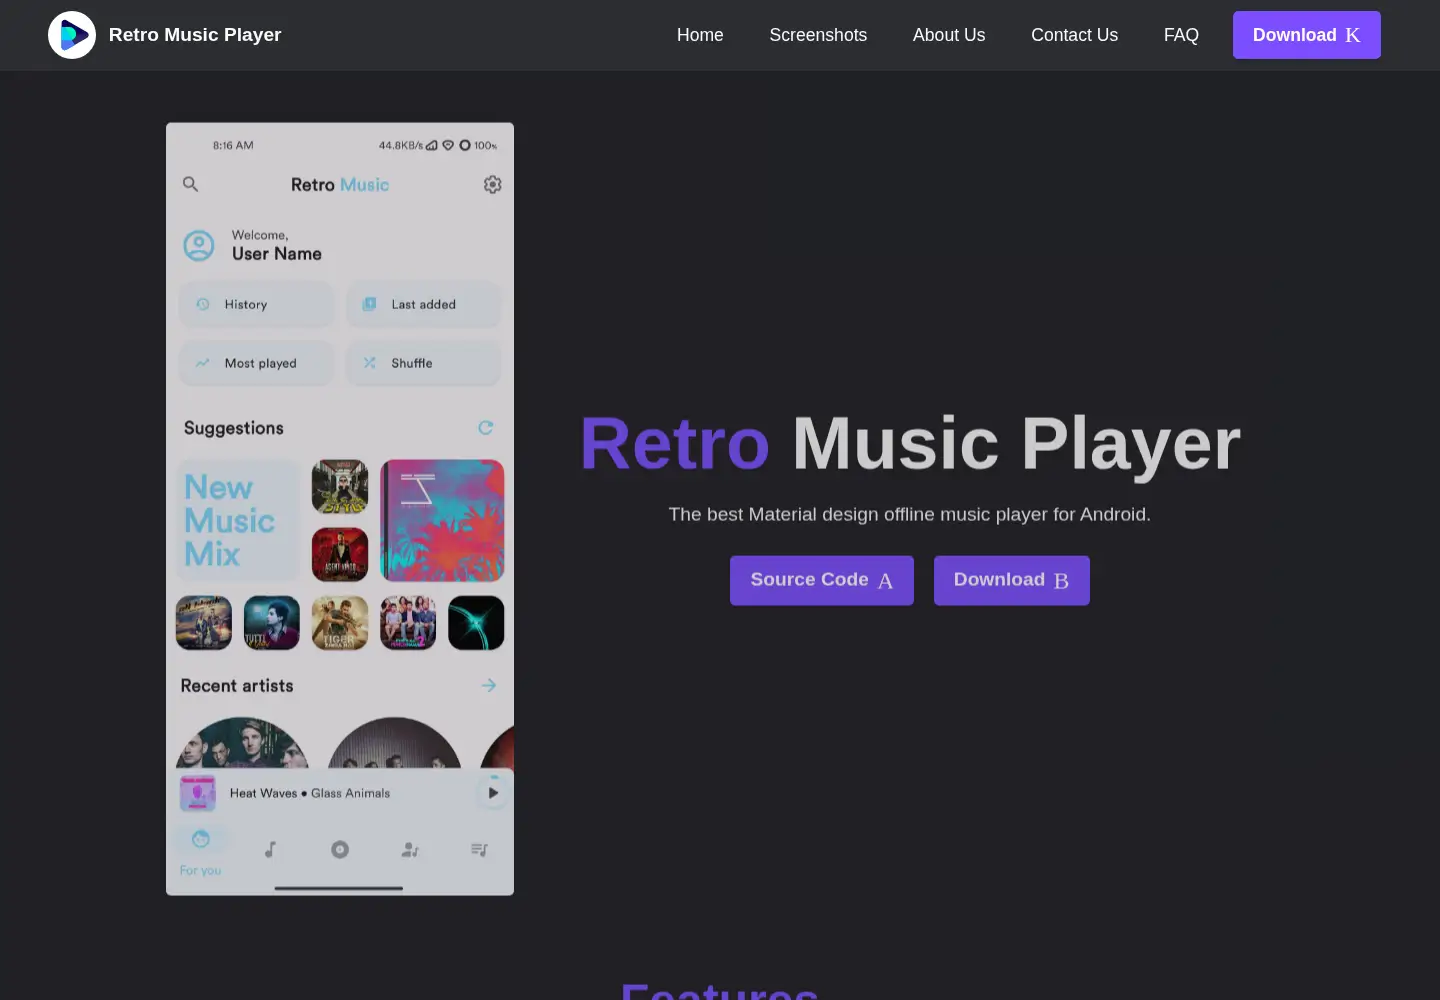Open the Home nav link
This screenshot has height=1000, width=1440.
[x=700, y=35]
